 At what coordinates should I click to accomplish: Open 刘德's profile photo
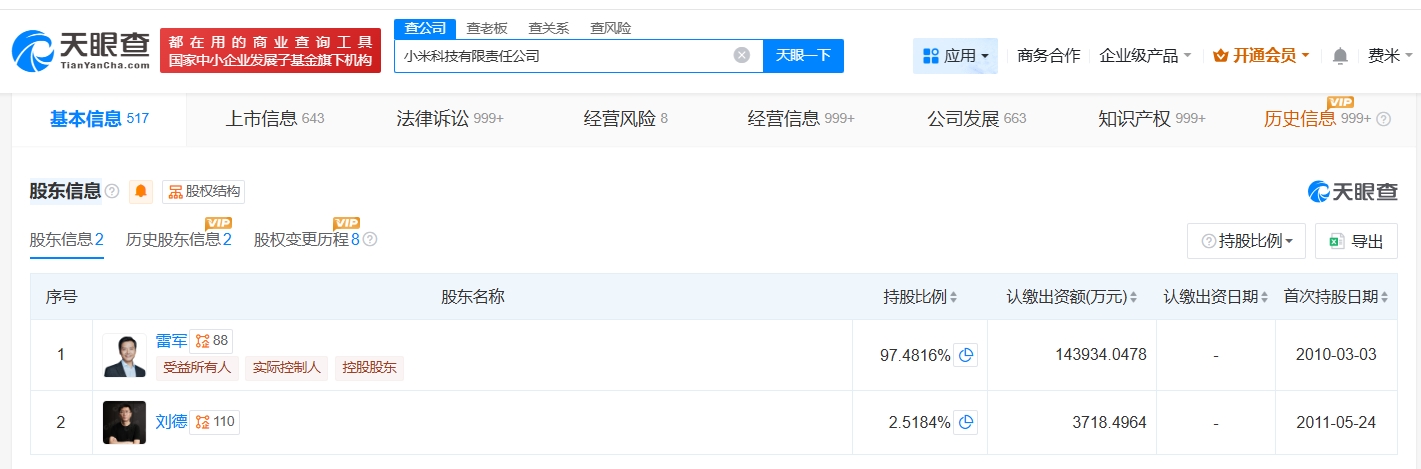click(x=124, y=423)
